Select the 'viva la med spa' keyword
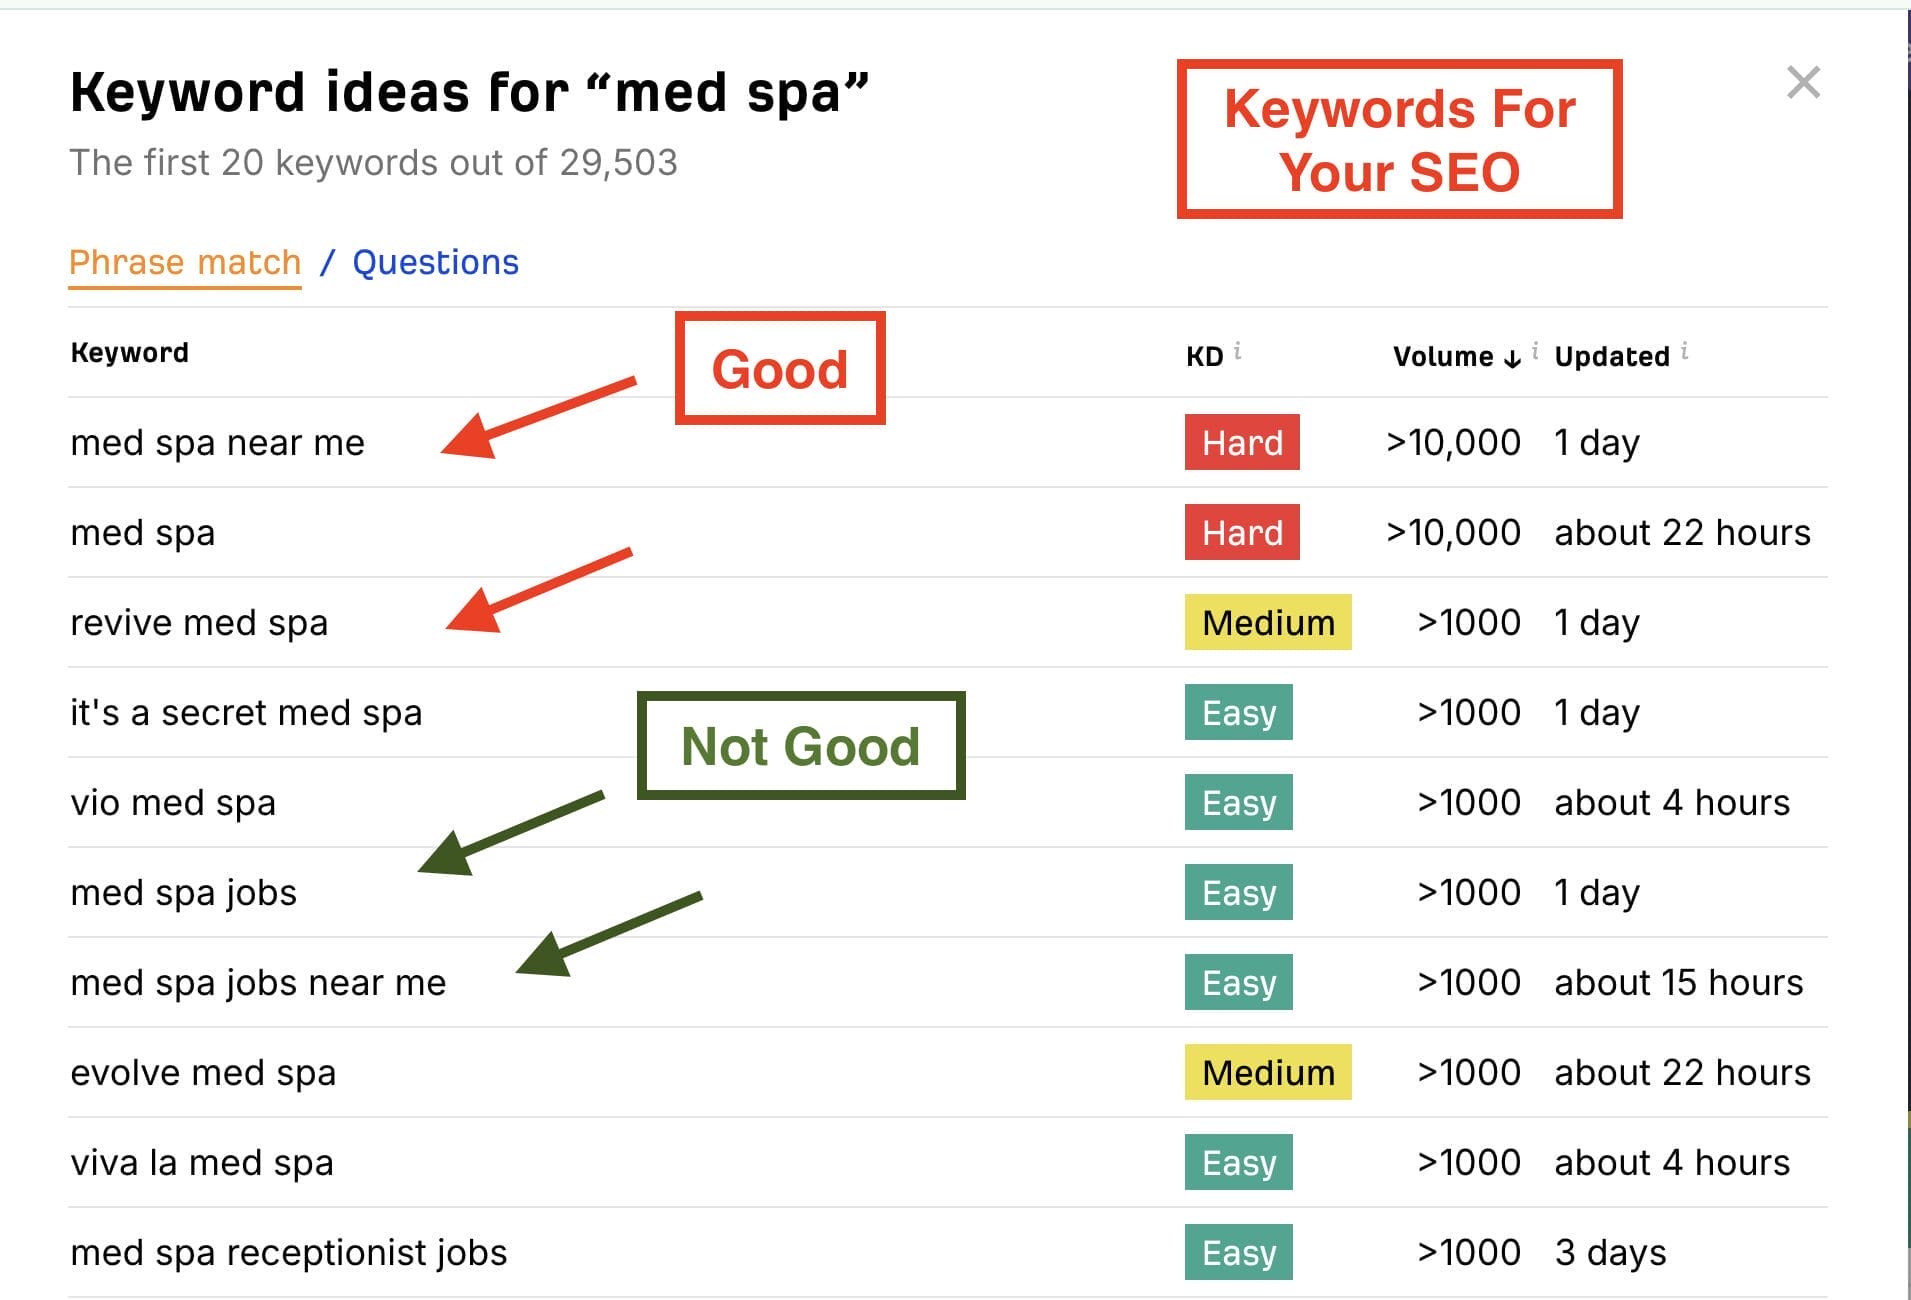The image size is (1911, 1300). (x=202, y=1163)
